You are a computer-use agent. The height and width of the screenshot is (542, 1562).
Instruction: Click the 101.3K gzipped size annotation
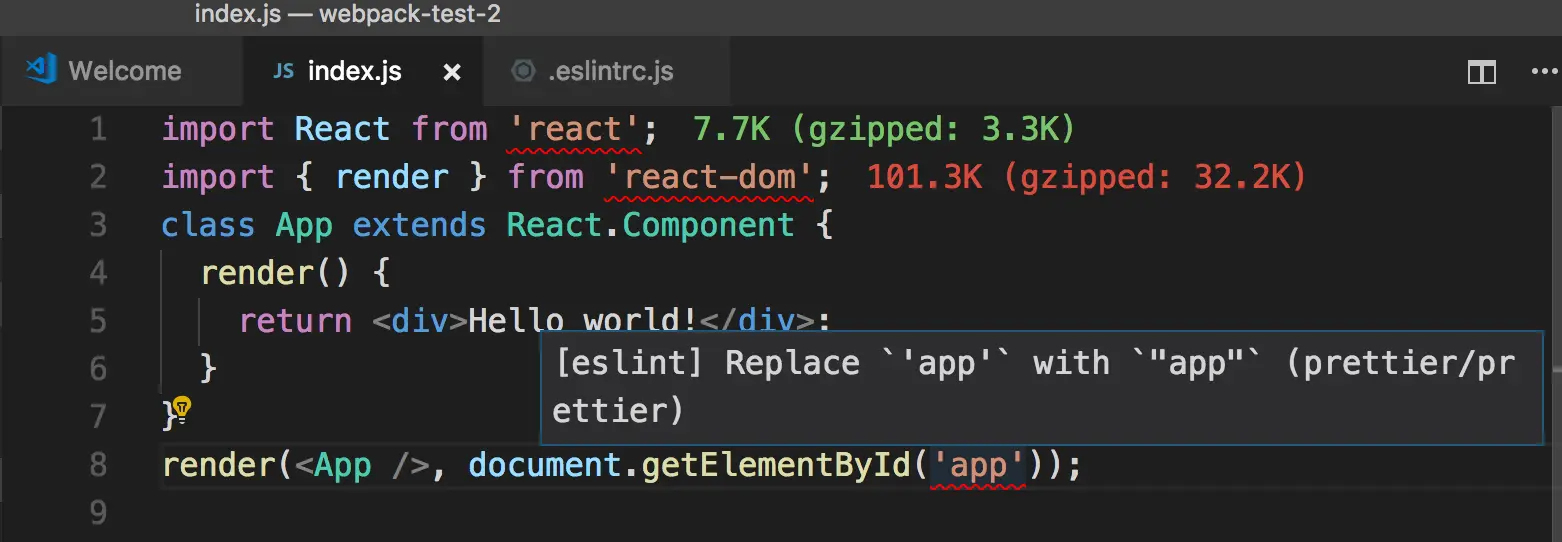click(1087, 178)
